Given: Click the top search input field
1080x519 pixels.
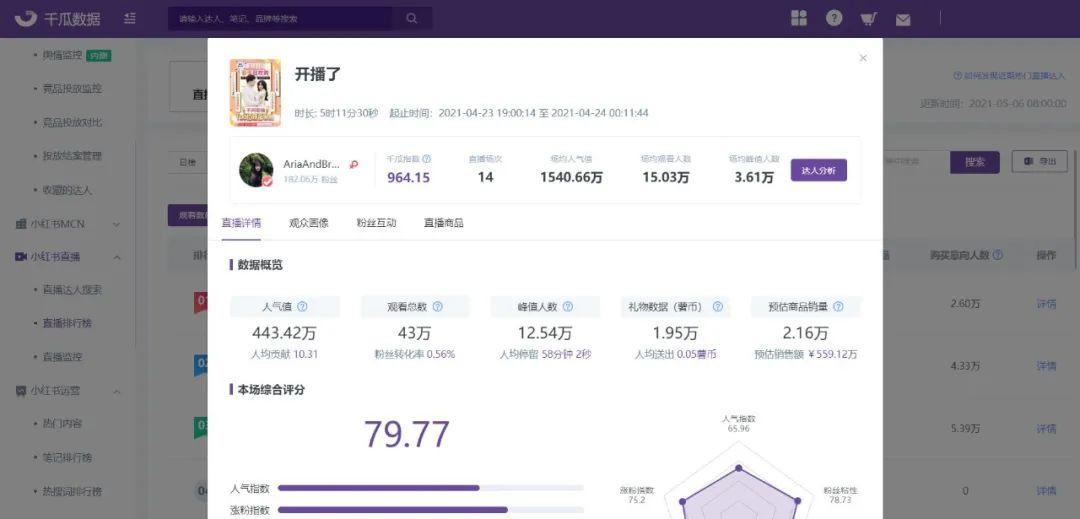Looking at the screenshot, I should coord(280,19).
